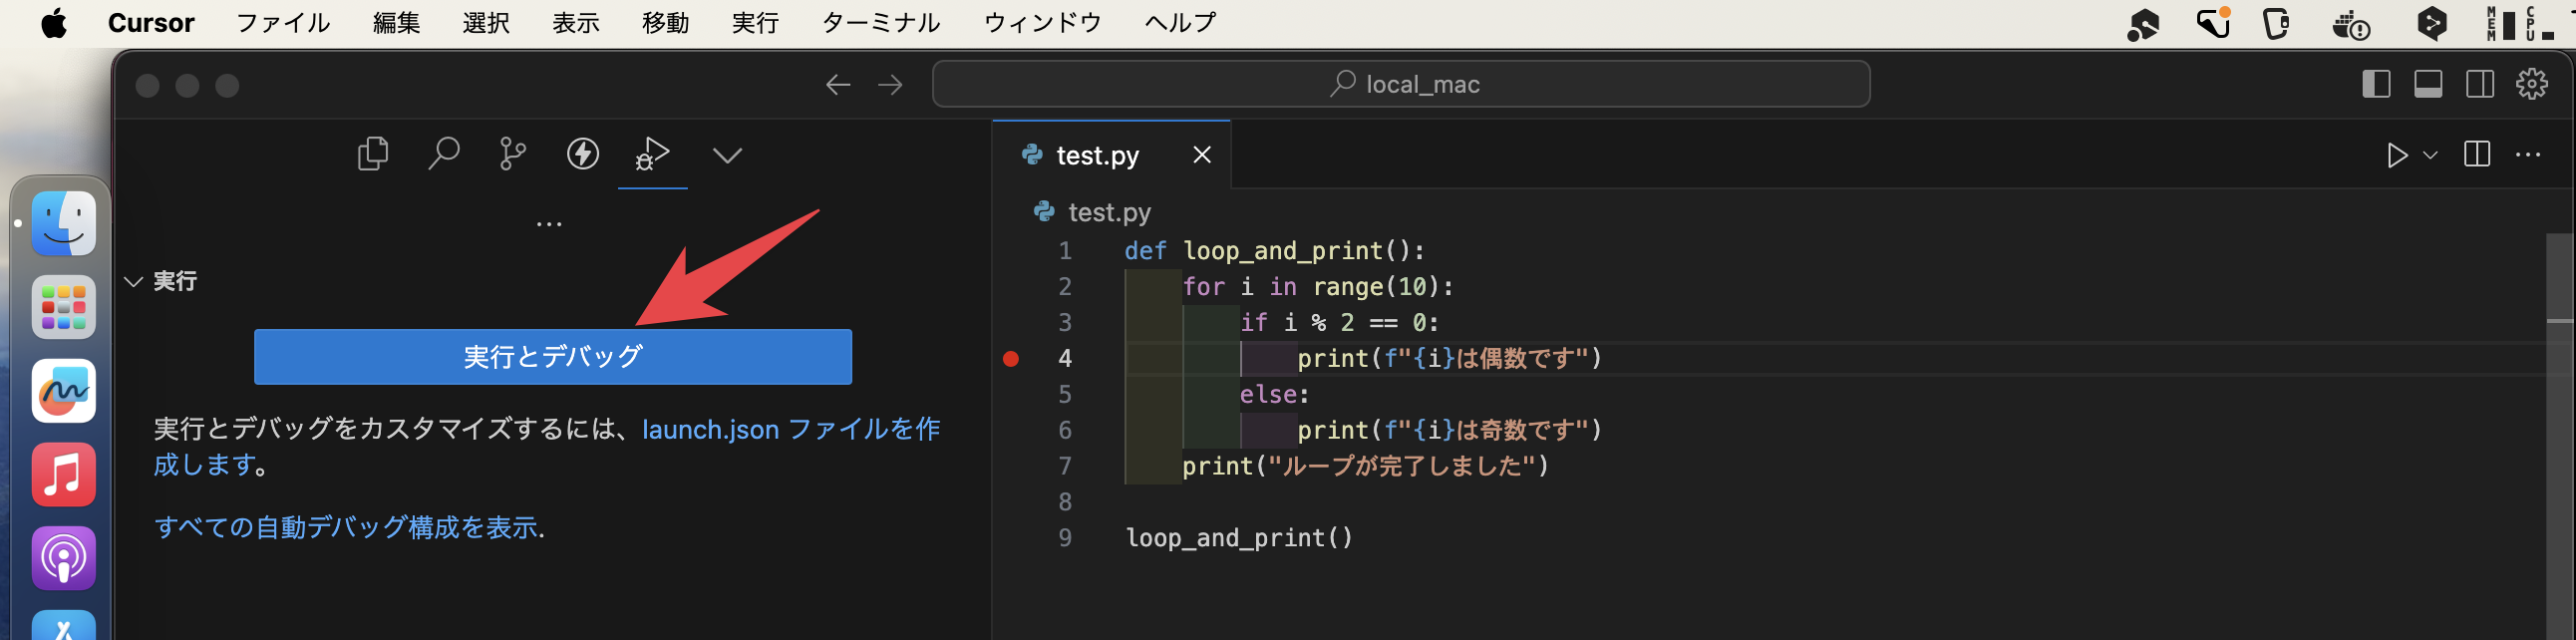Remove the breakpoint on line 4
This screenshot has height=640, width=2576.
click(1011, 358)
